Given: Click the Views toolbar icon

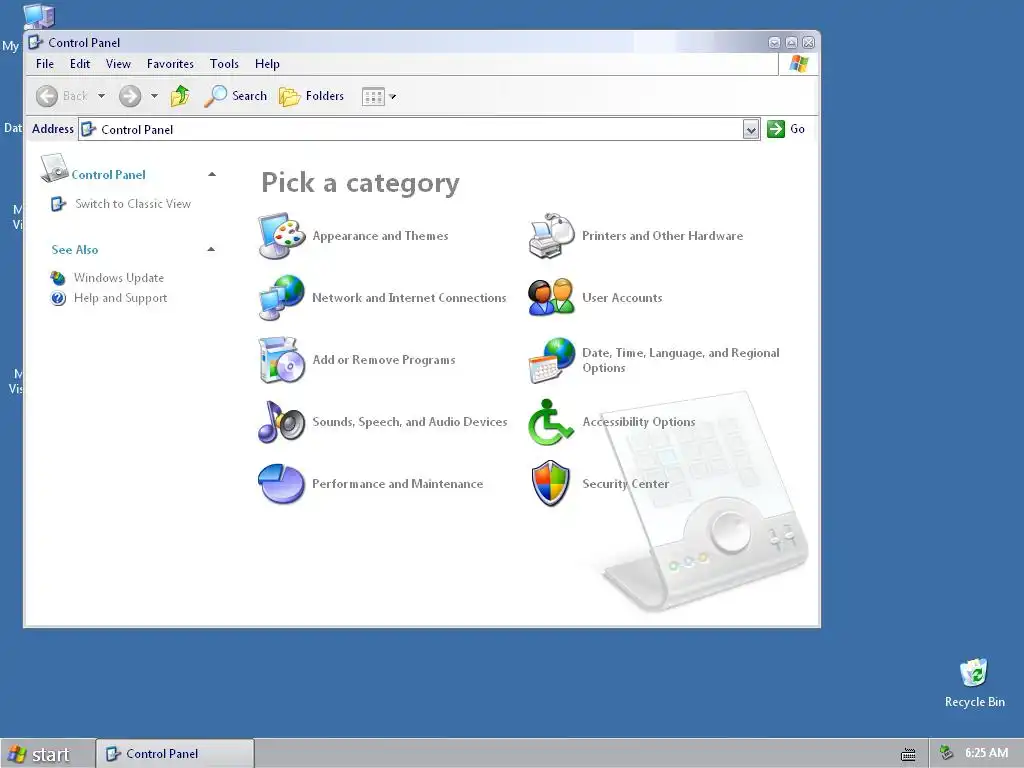Looking at the screenshot, I should [x=373, y=97].
